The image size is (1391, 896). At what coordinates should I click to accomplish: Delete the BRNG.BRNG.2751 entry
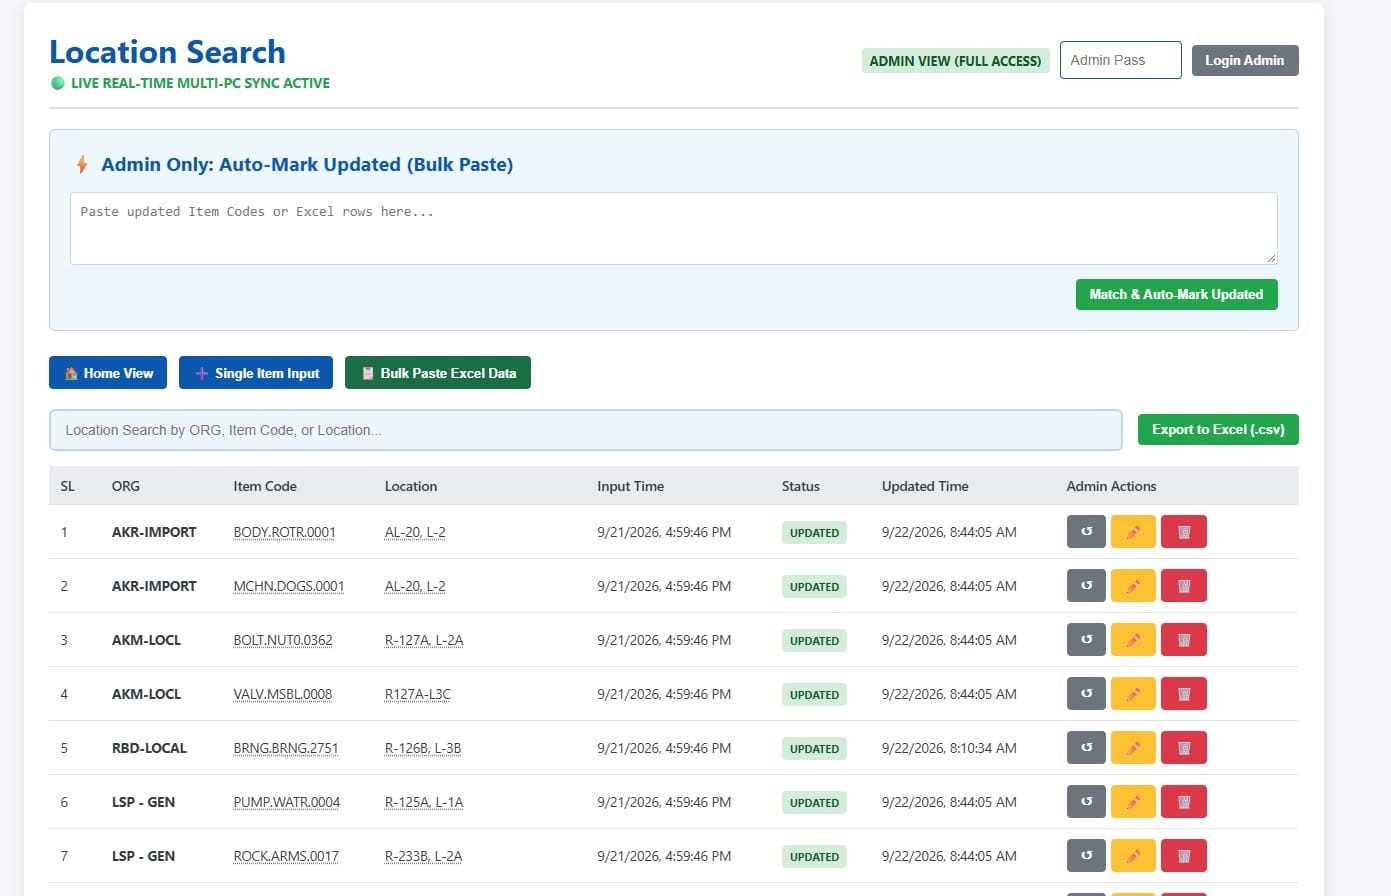(x=1184, y=748)
